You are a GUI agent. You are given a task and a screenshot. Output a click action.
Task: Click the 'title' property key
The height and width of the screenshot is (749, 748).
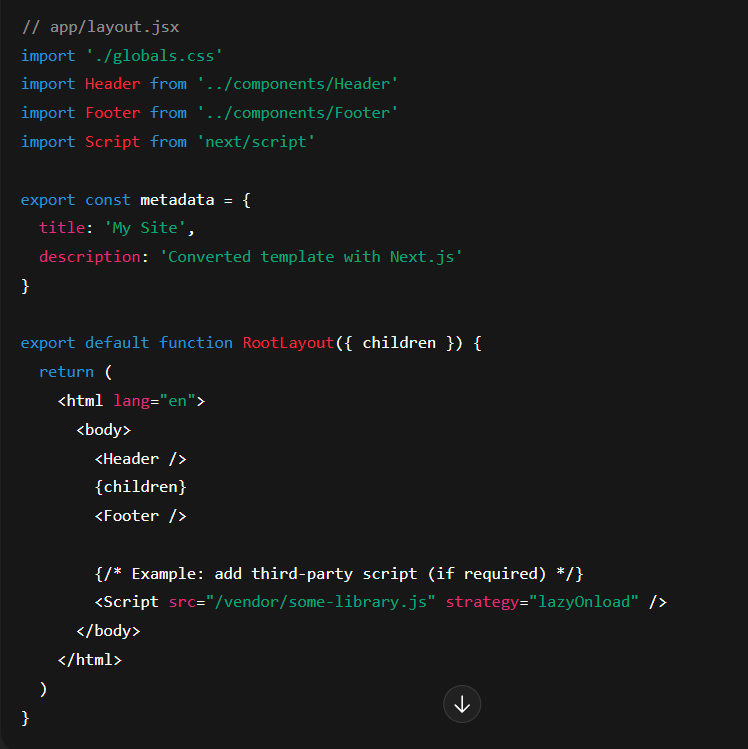coord(62,228)
